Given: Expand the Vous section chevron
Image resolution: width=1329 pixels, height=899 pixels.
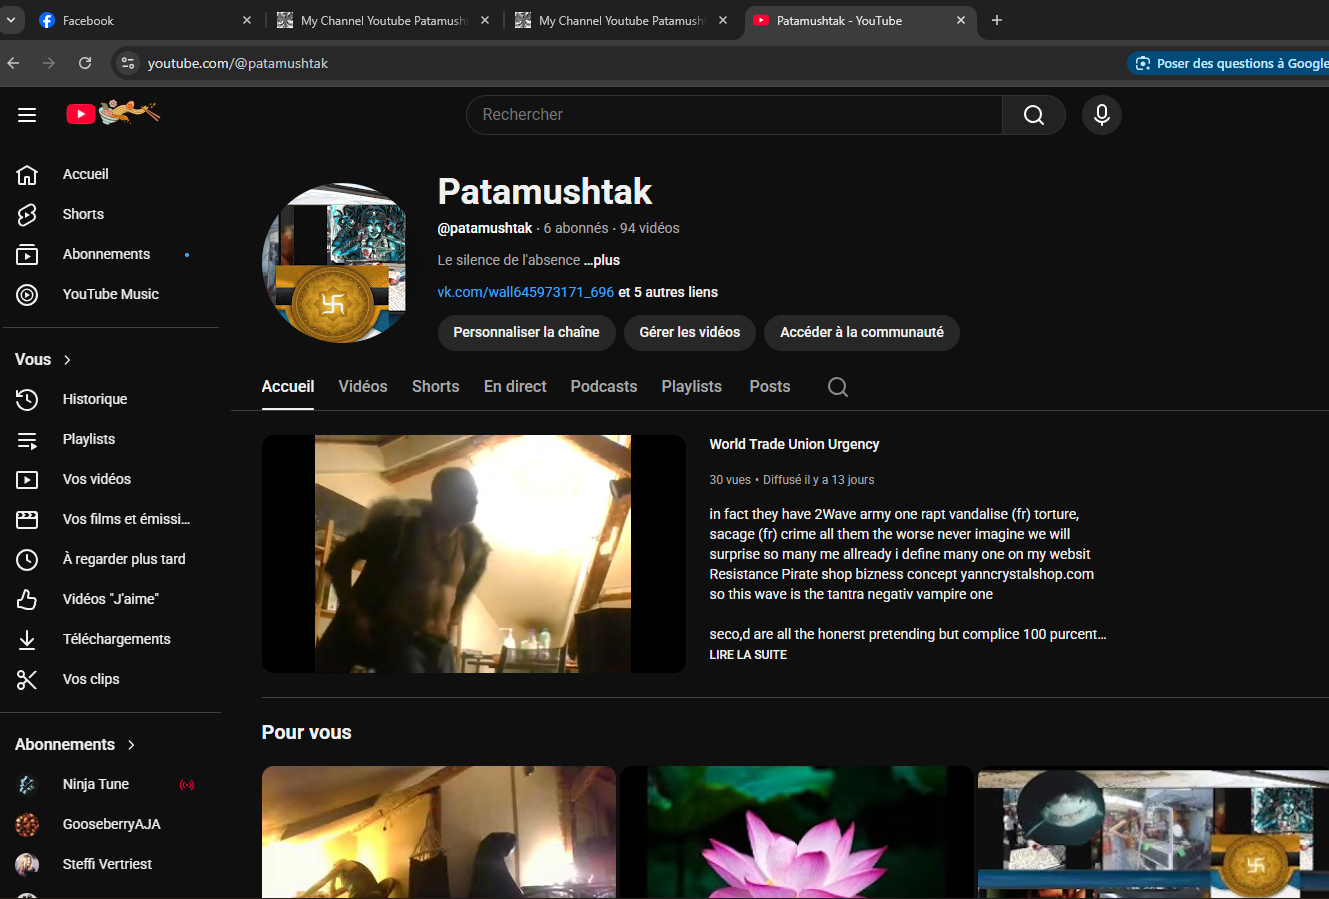Looking at the screenshot, I should pos(67,360).
